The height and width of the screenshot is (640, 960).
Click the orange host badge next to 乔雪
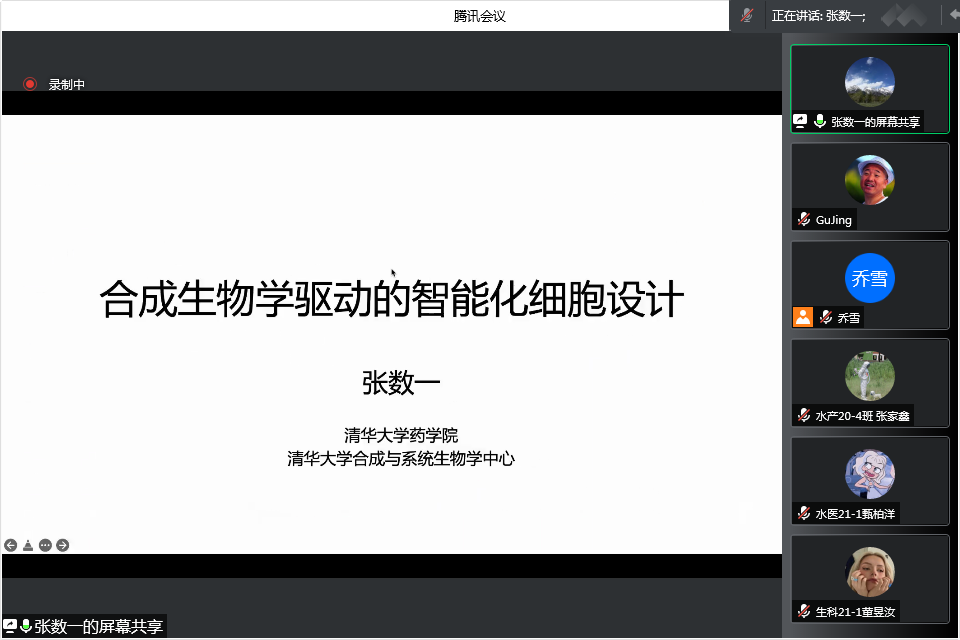point(802,317)
